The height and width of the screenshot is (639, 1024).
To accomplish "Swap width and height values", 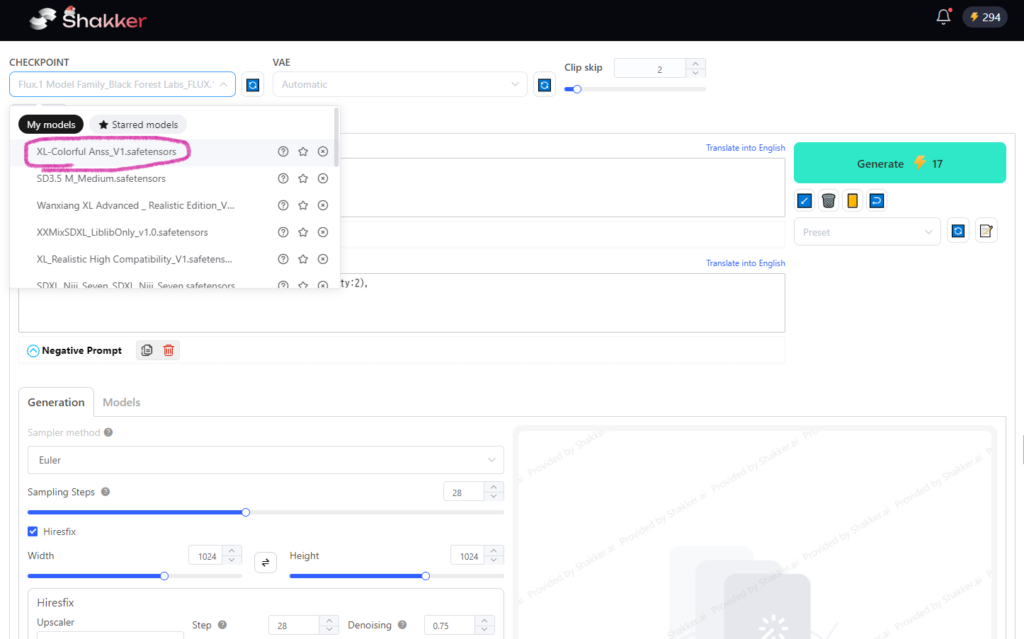I will [x=266, y=562].
